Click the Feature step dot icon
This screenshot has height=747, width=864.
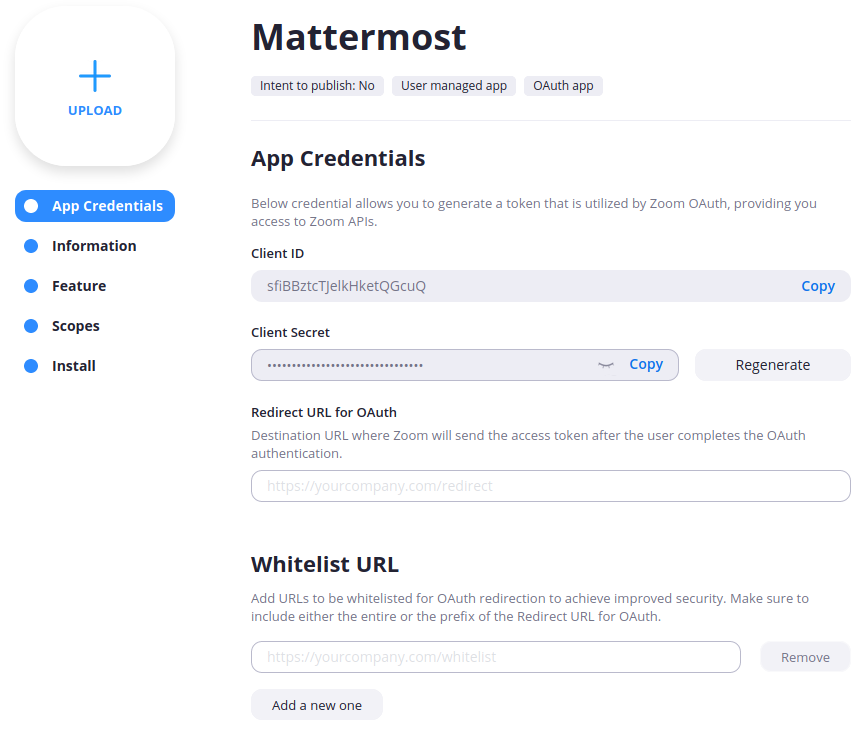pyautogui.click(x=31, y=286)
